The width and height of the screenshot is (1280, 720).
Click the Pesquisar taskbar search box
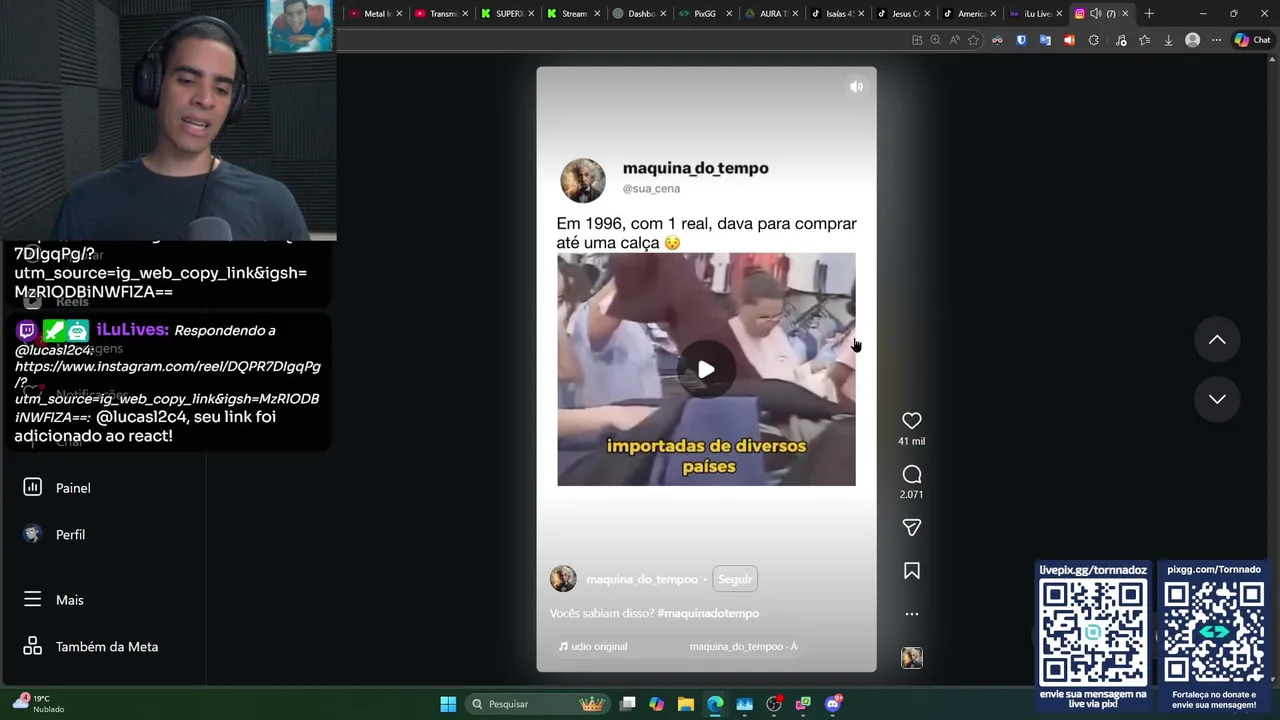pyautogui.click(x=538, y=704)
